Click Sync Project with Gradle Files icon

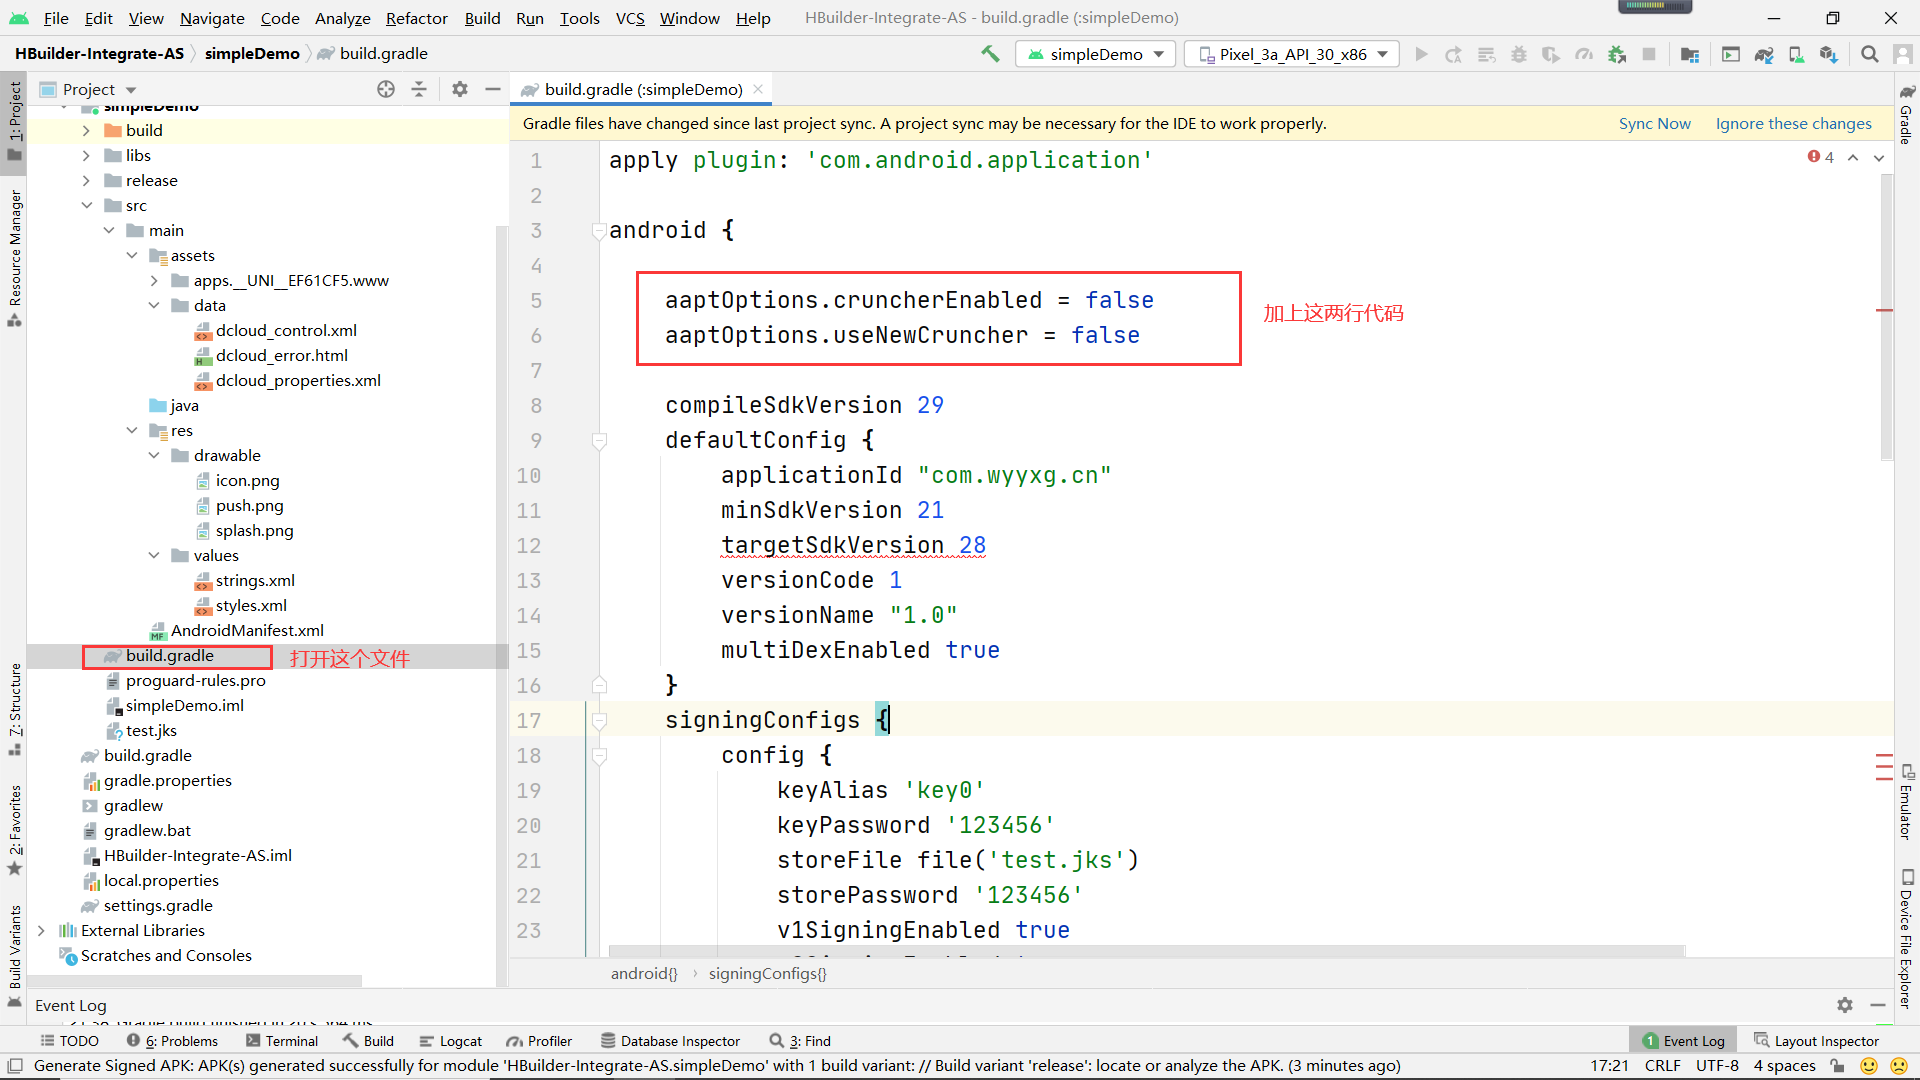coord(1764,54)
